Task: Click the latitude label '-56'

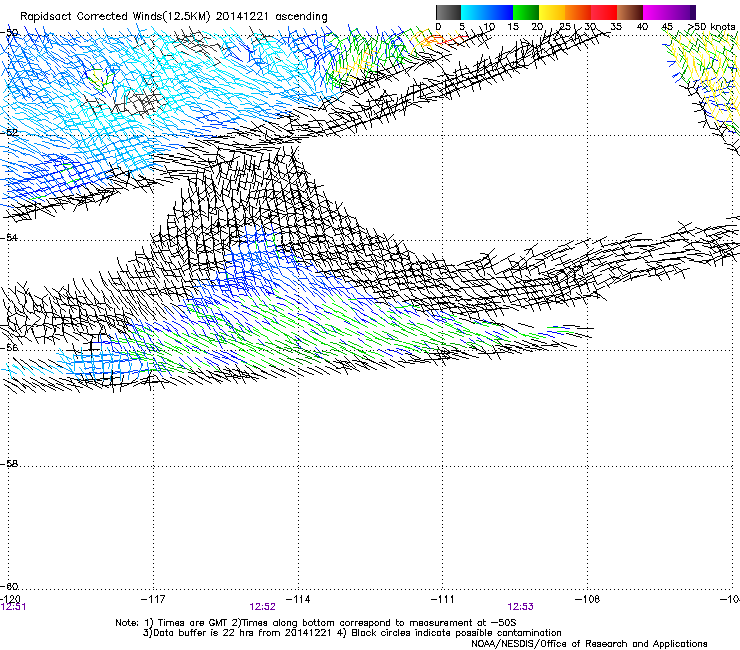Action: [8, 347]
